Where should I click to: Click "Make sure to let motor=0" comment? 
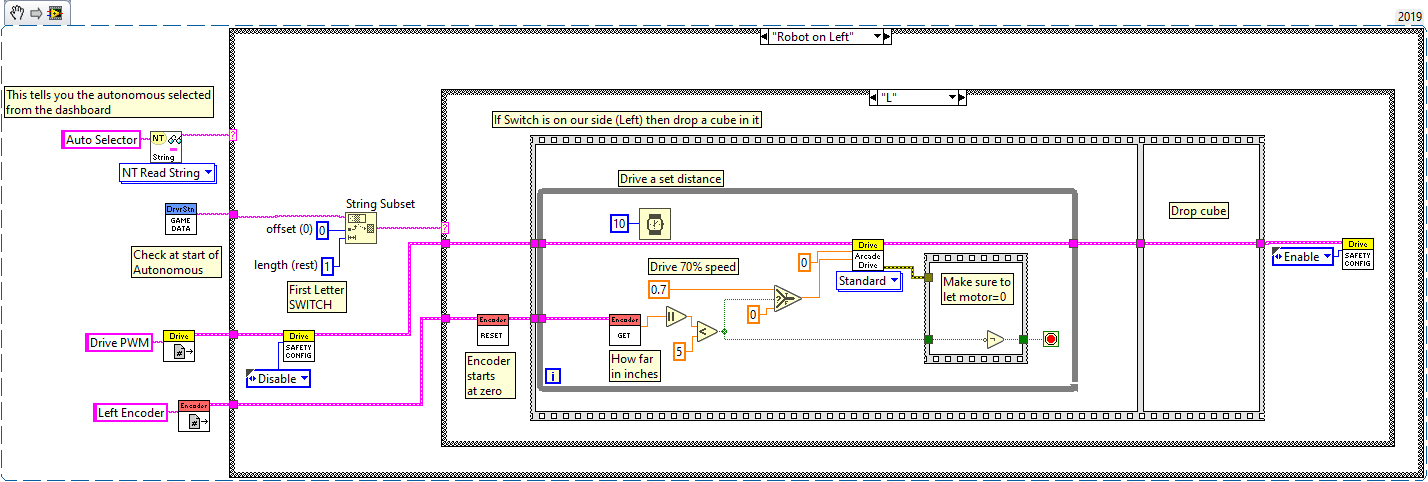click(x=977, y=289)
